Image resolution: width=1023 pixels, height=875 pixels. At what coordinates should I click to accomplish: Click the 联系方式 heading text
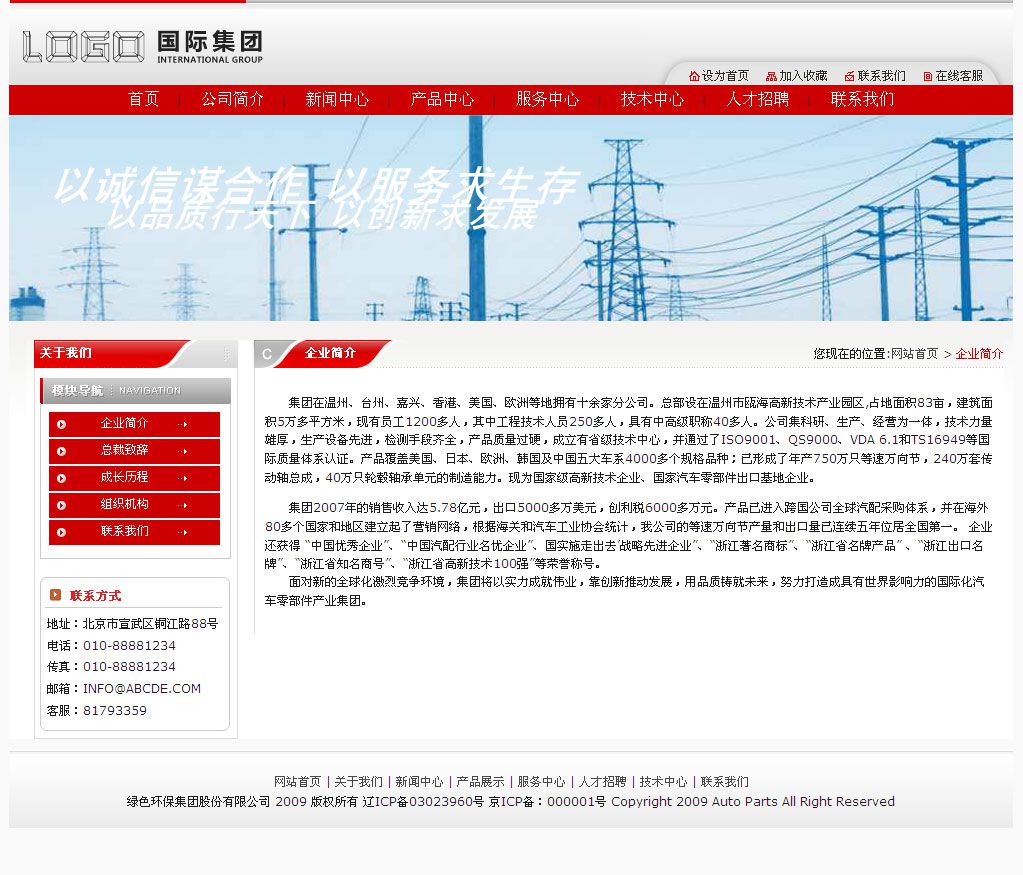95,596
